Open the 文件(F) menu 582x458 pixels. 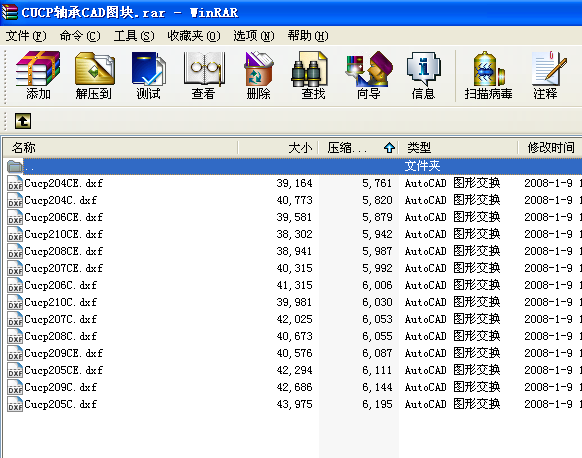click(26, 36)
